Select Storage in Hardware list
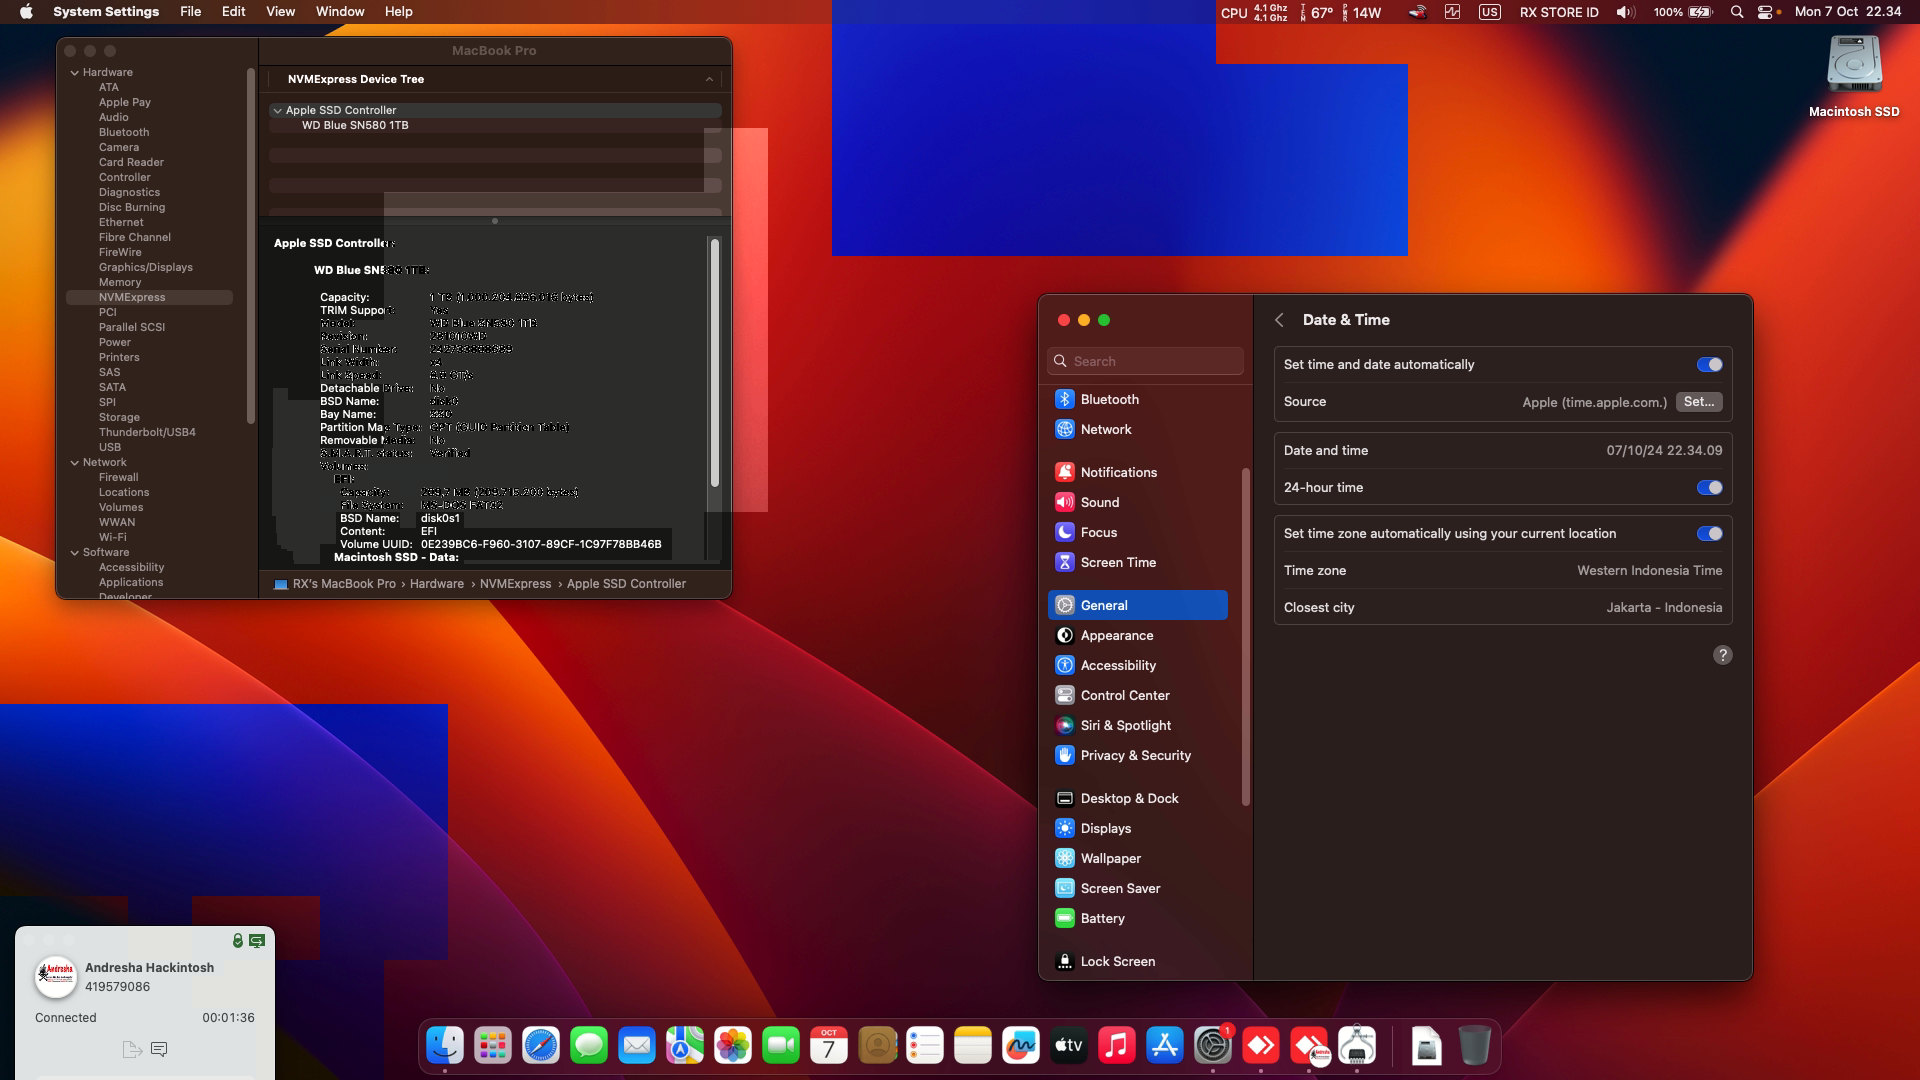Viewport: 1920px width, 1080px height. [119, 417]
